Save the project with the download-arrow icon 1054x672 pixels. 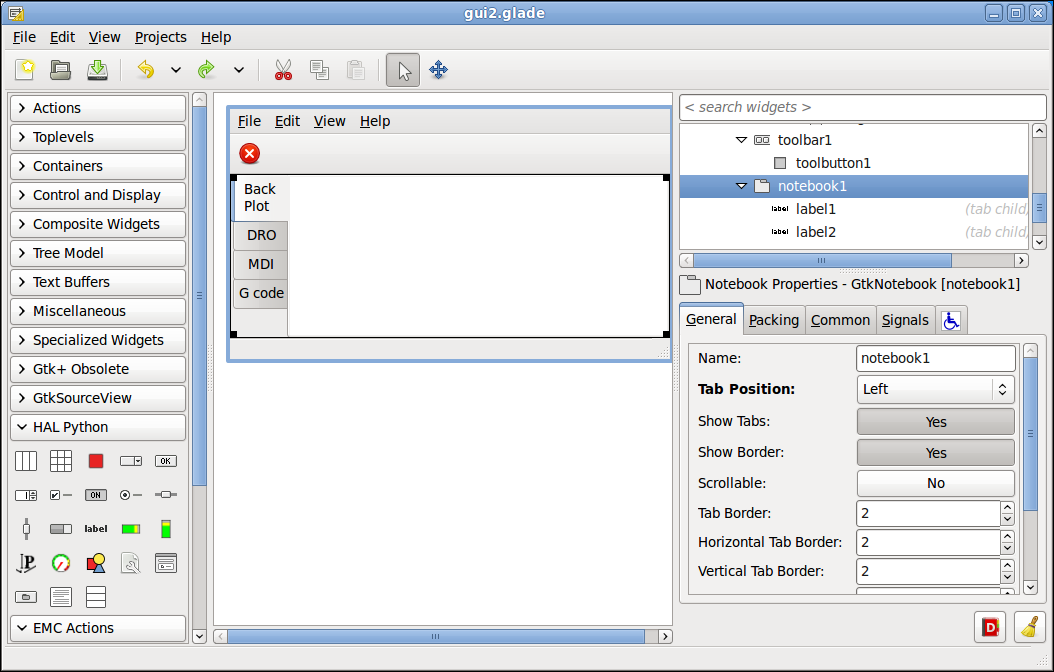pos(97,69)
